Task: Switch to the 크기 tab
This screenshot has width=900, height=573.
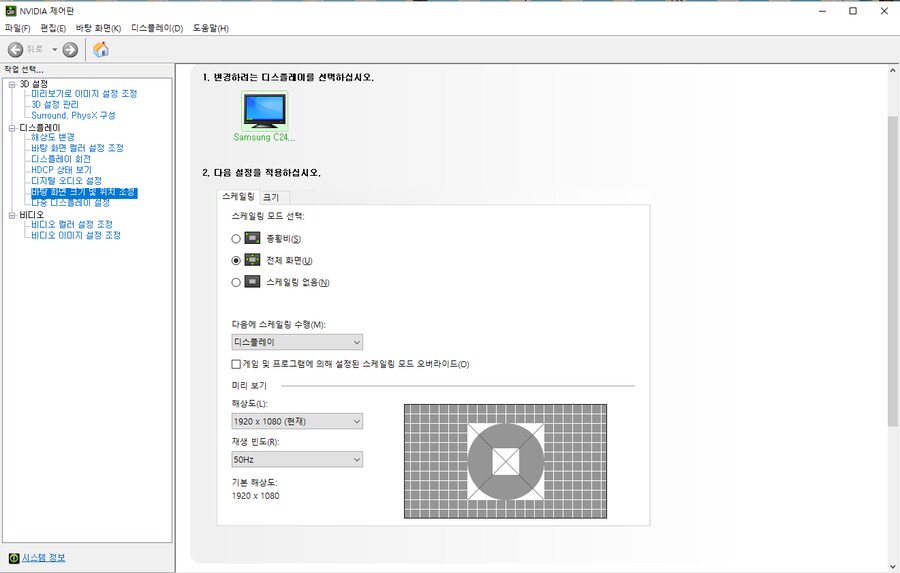Action: click(x=270, y=197)
